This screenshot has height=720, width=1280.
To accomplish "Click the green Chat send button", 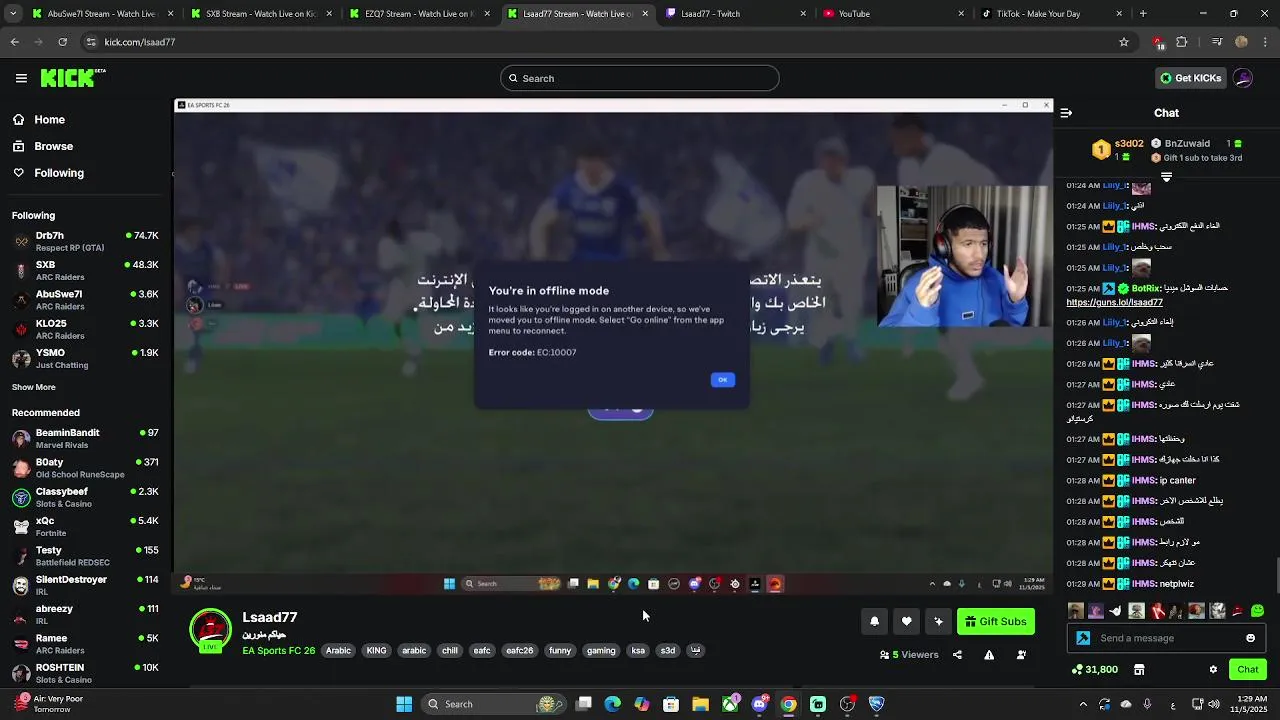I will click(1248, 669).
